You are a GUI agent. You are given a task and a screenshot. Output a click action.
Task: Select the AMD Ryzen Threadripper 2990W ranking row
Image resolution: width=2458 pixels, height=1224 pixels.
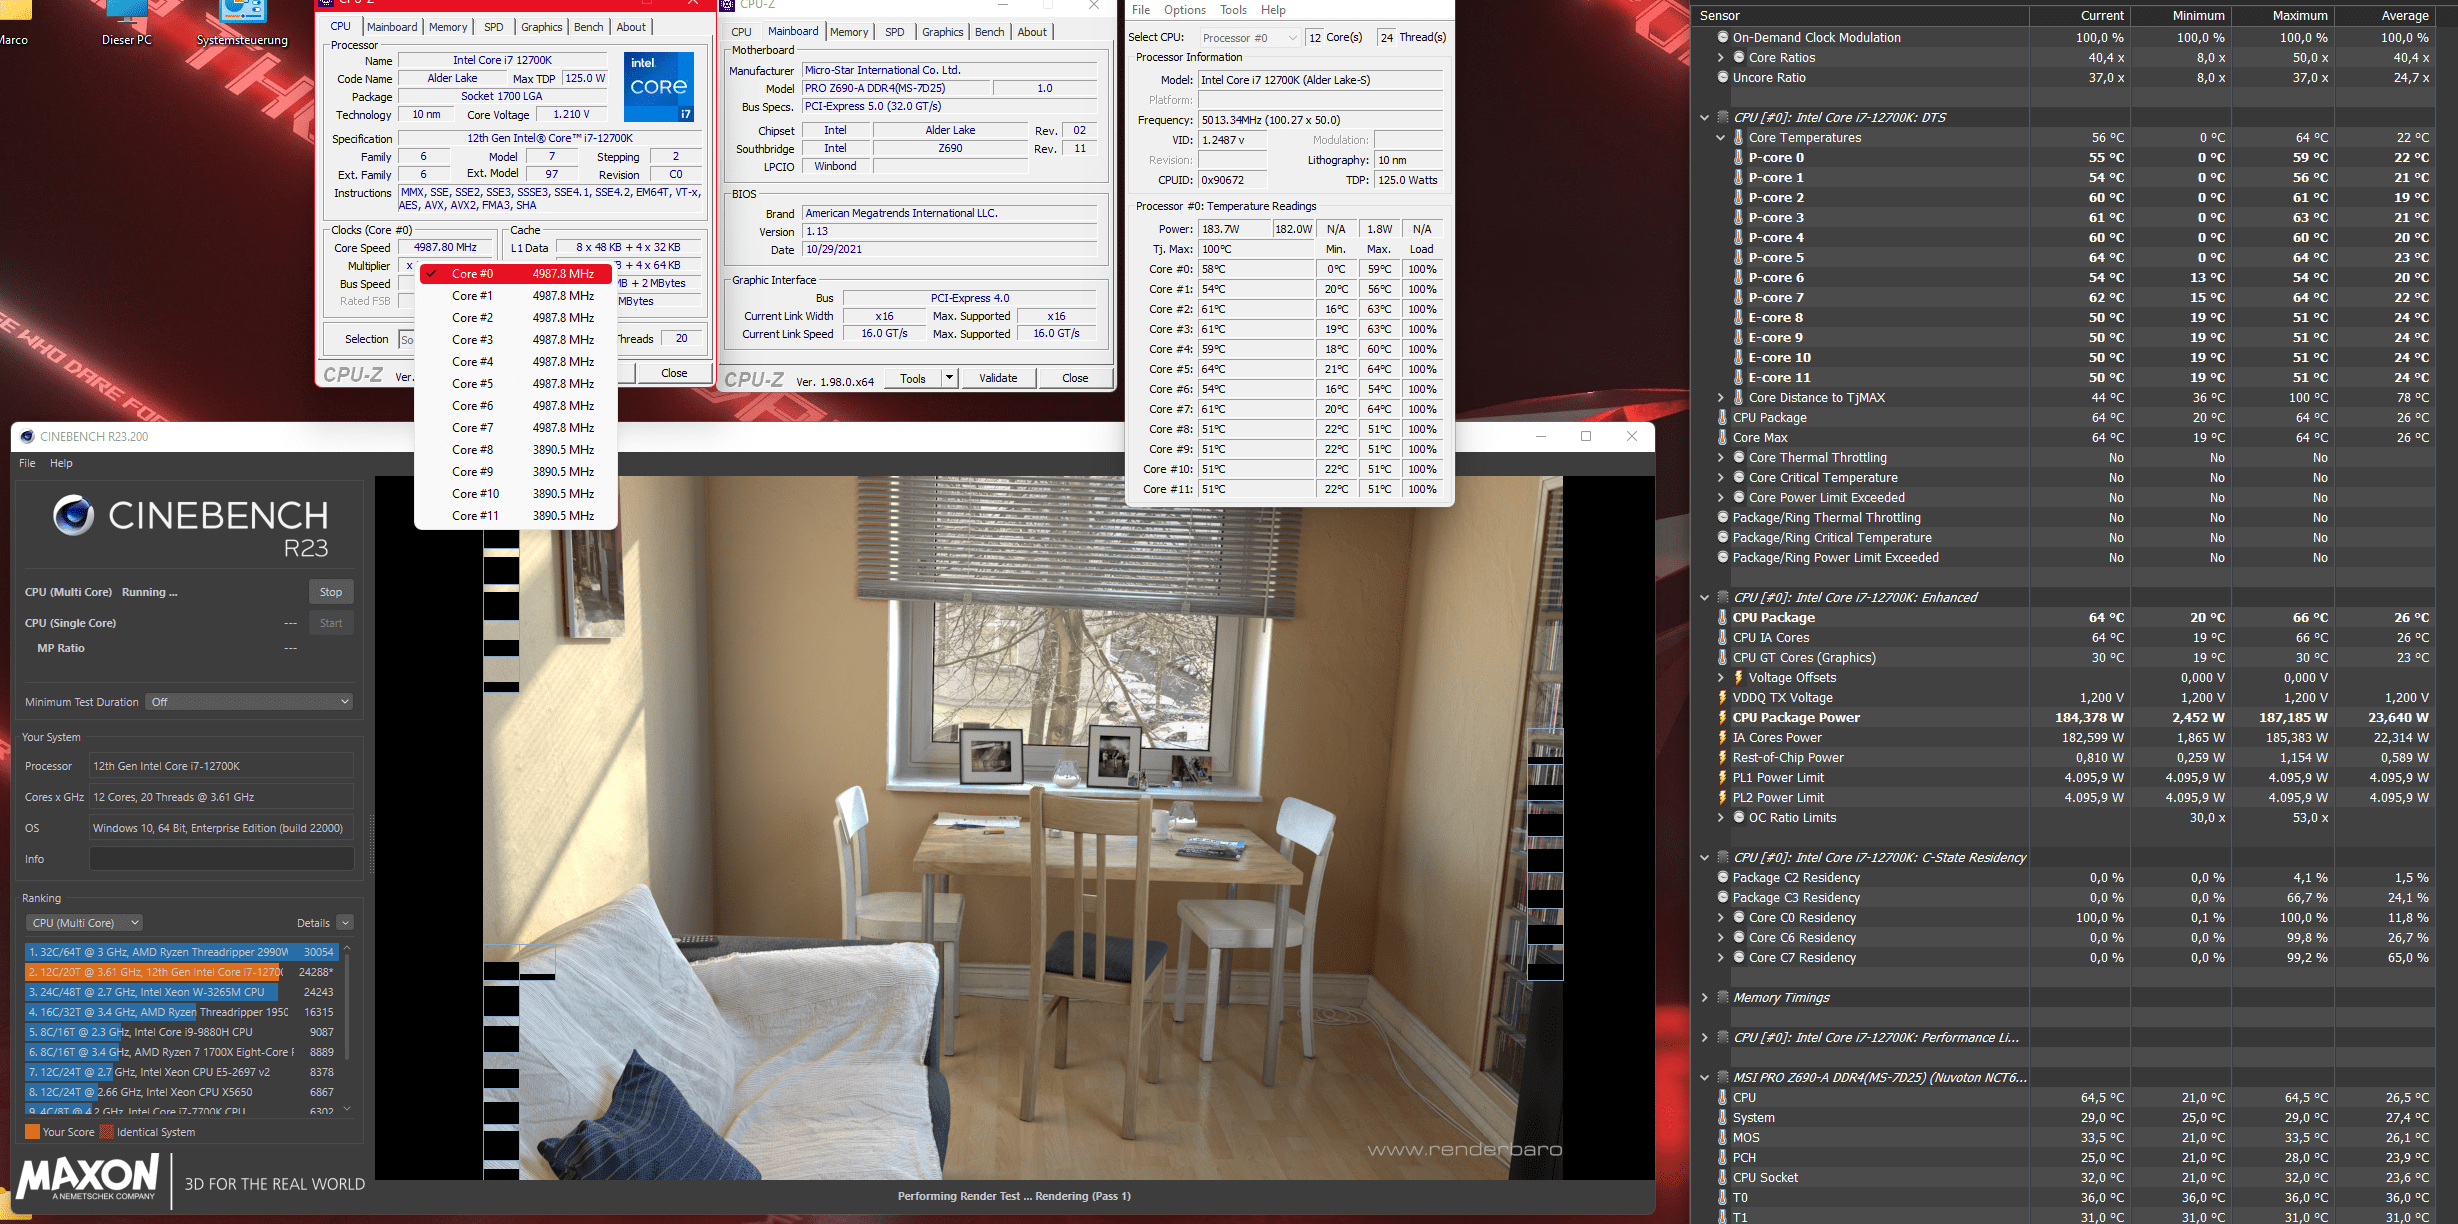pos(180,952)
